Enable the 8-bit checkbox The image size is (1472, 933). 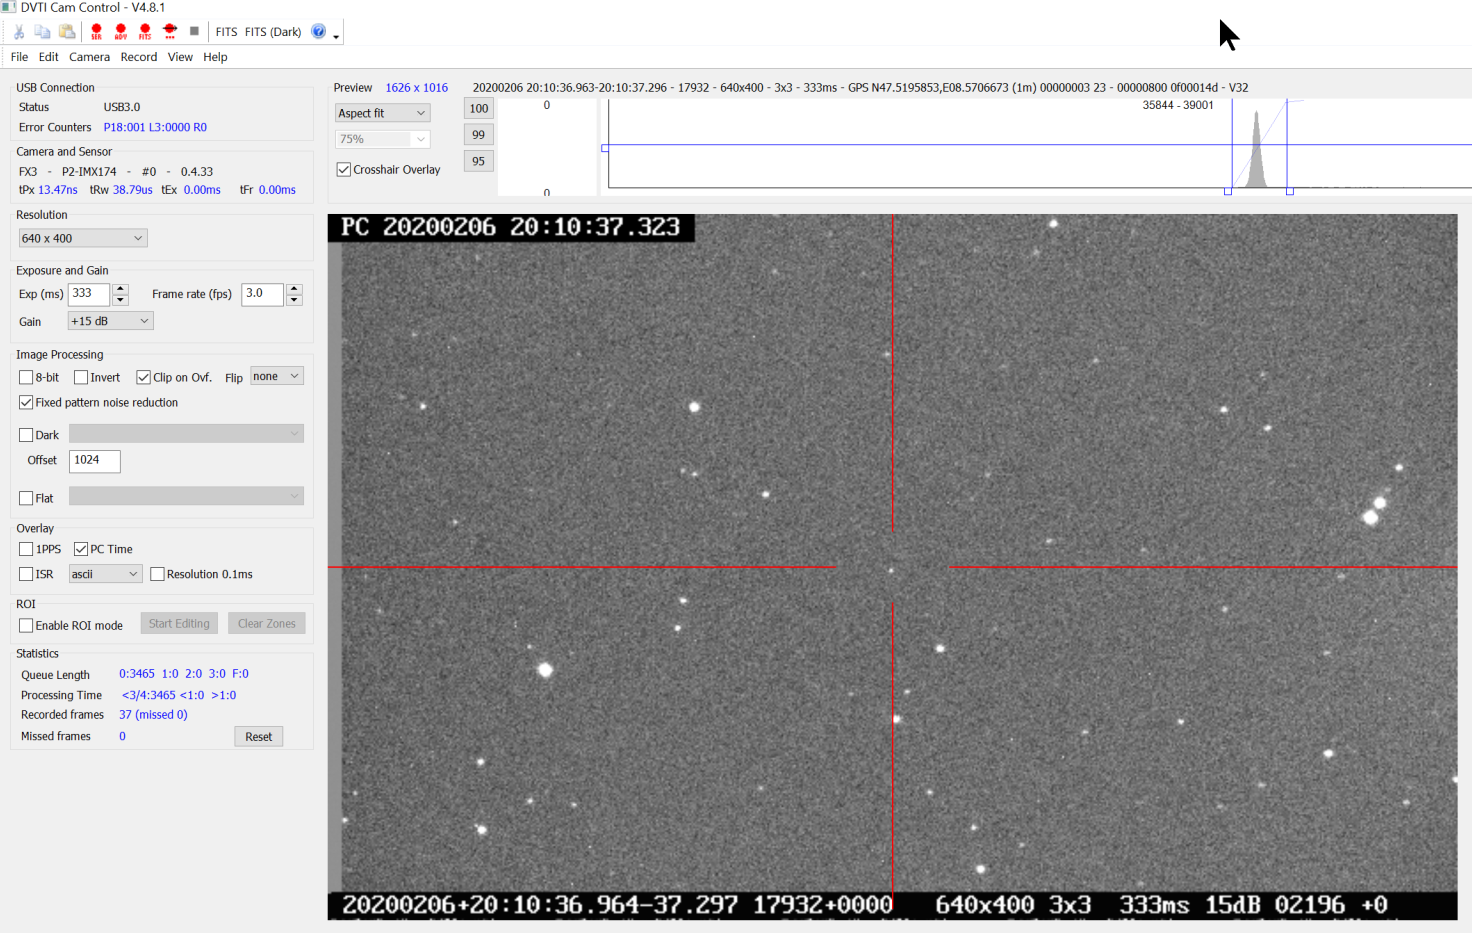pos(26,378)
